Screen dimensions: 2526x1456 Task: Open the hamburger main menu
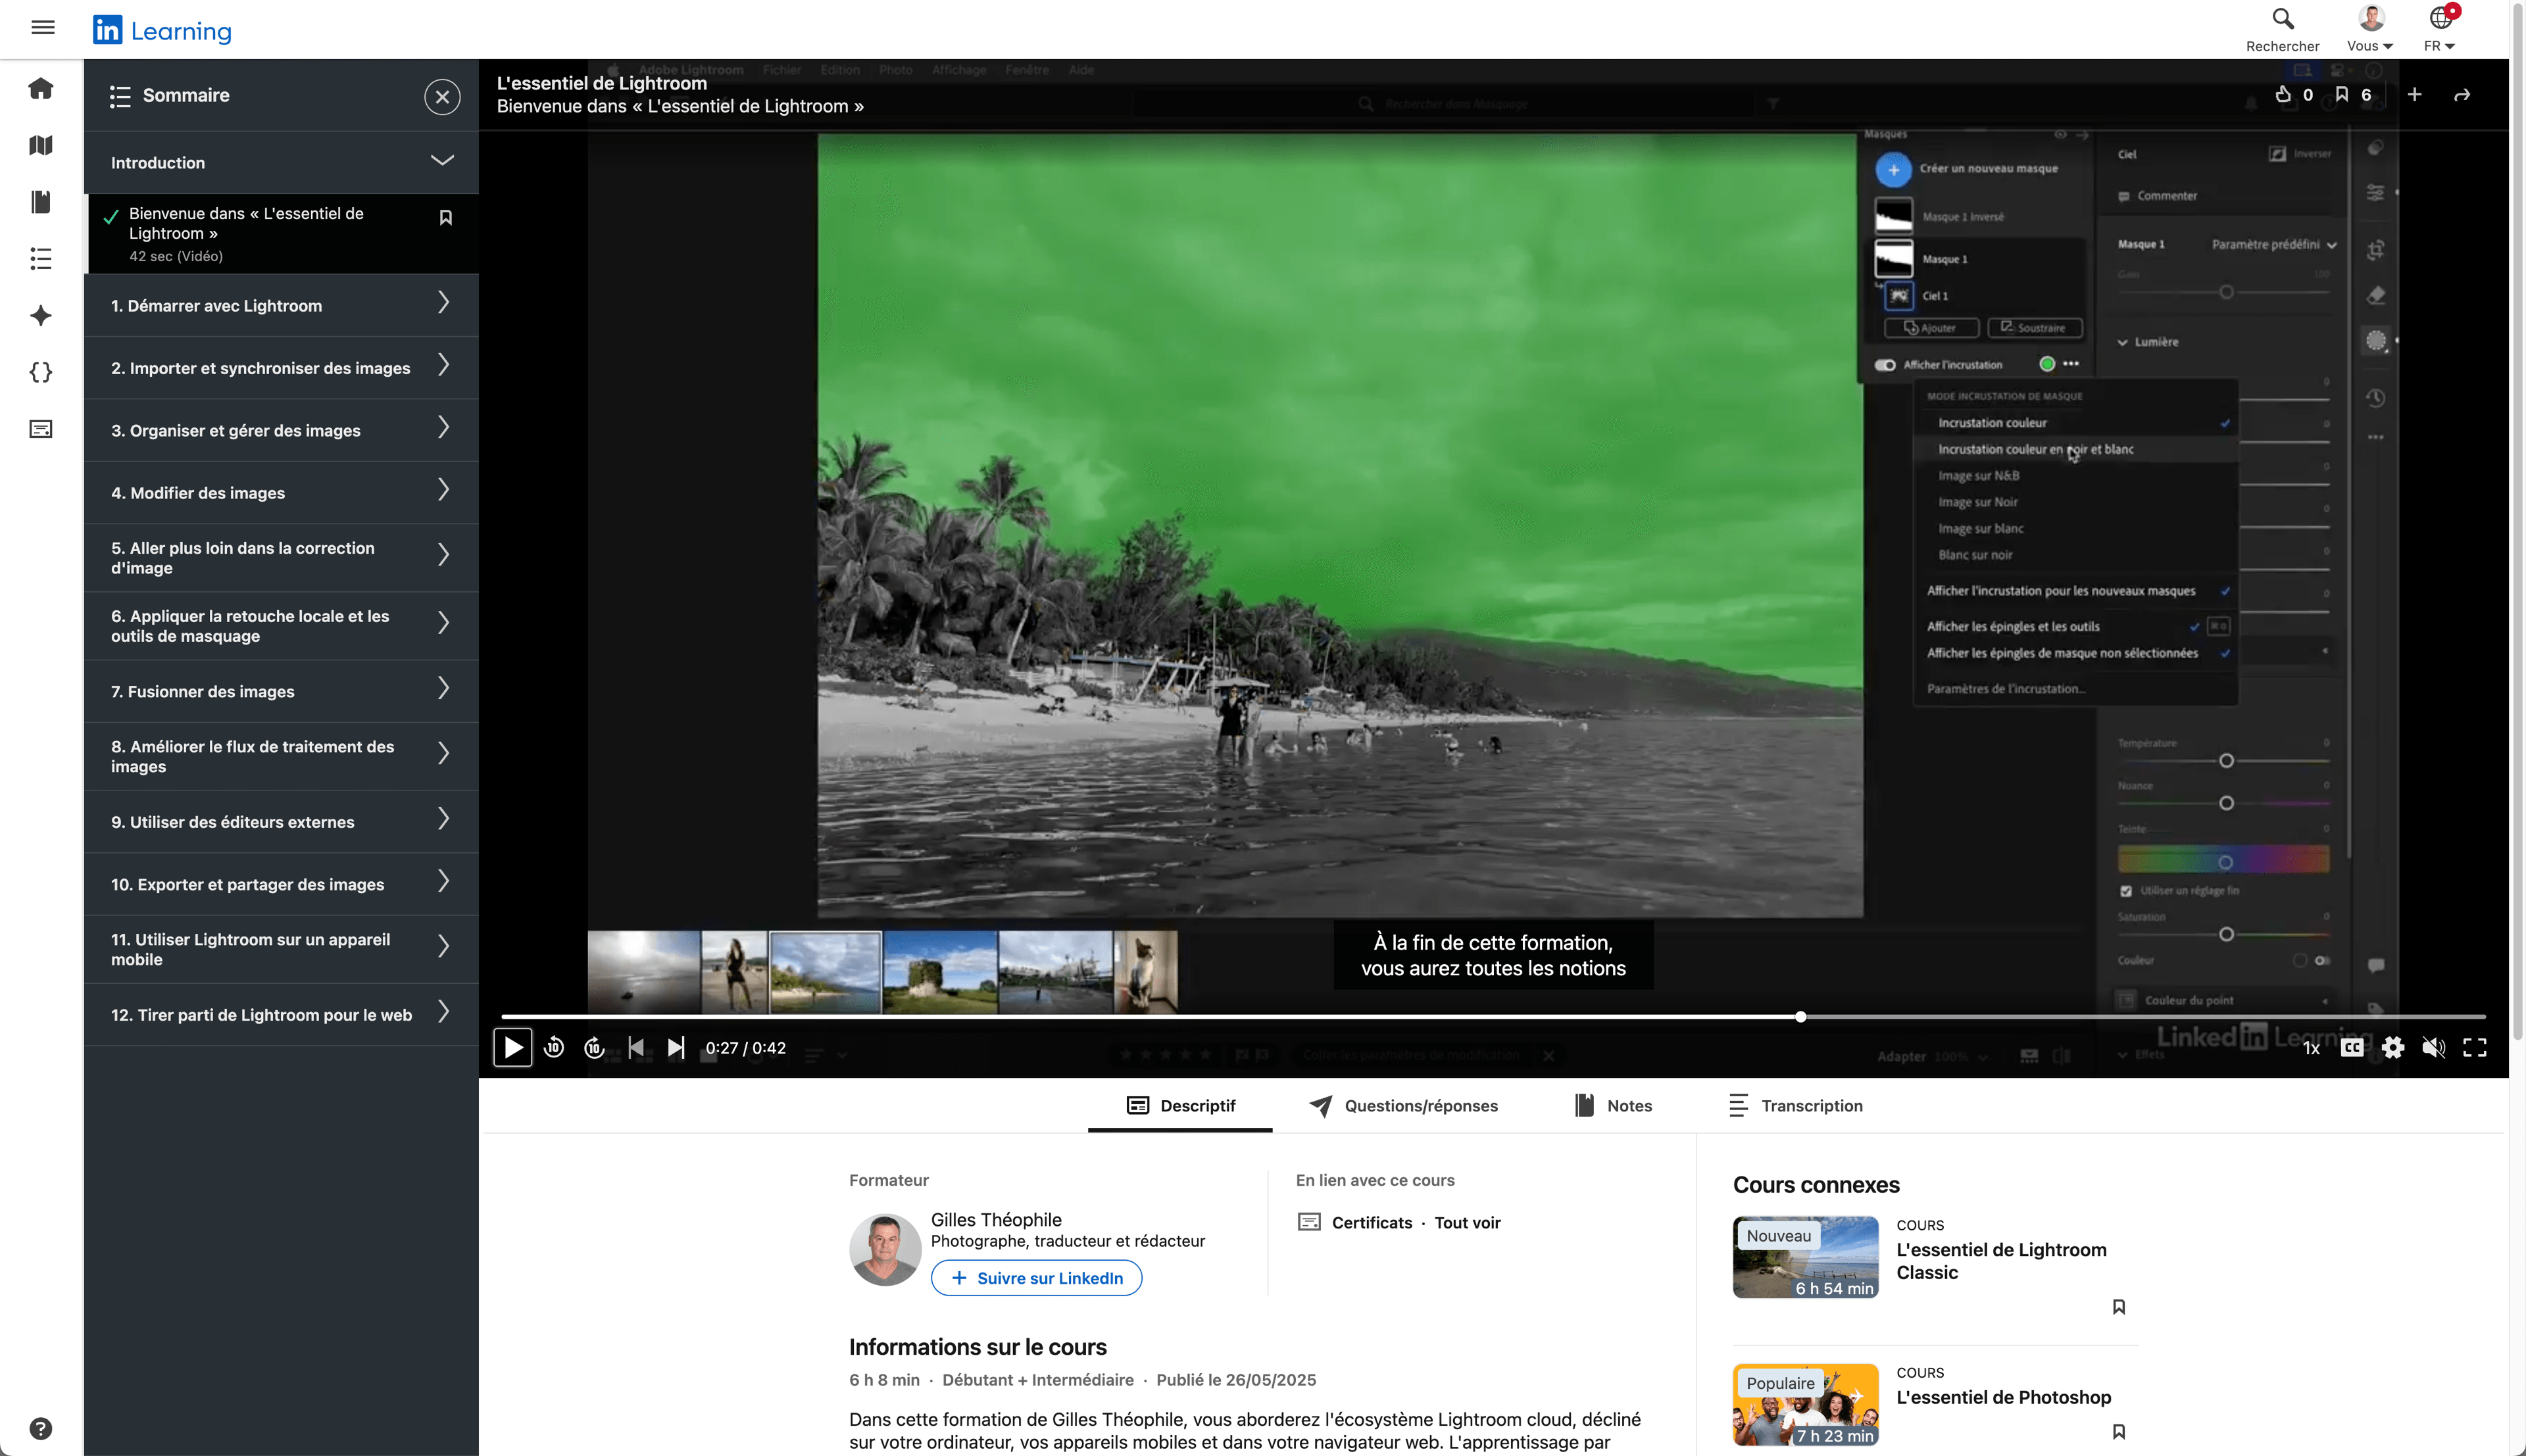(43, 28)
